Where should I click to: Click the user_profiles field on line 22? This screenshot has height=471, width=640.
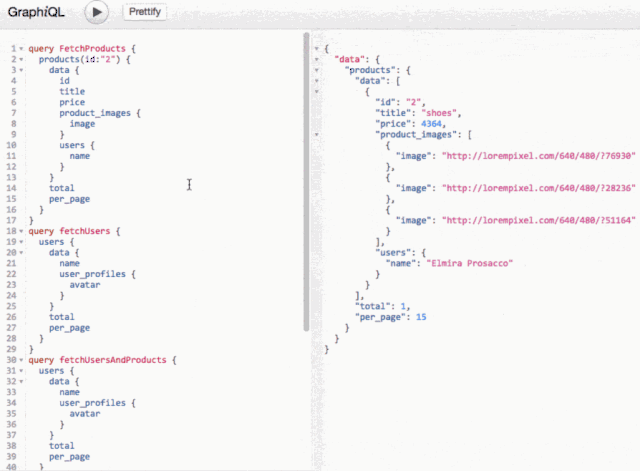tap(92, 274)
